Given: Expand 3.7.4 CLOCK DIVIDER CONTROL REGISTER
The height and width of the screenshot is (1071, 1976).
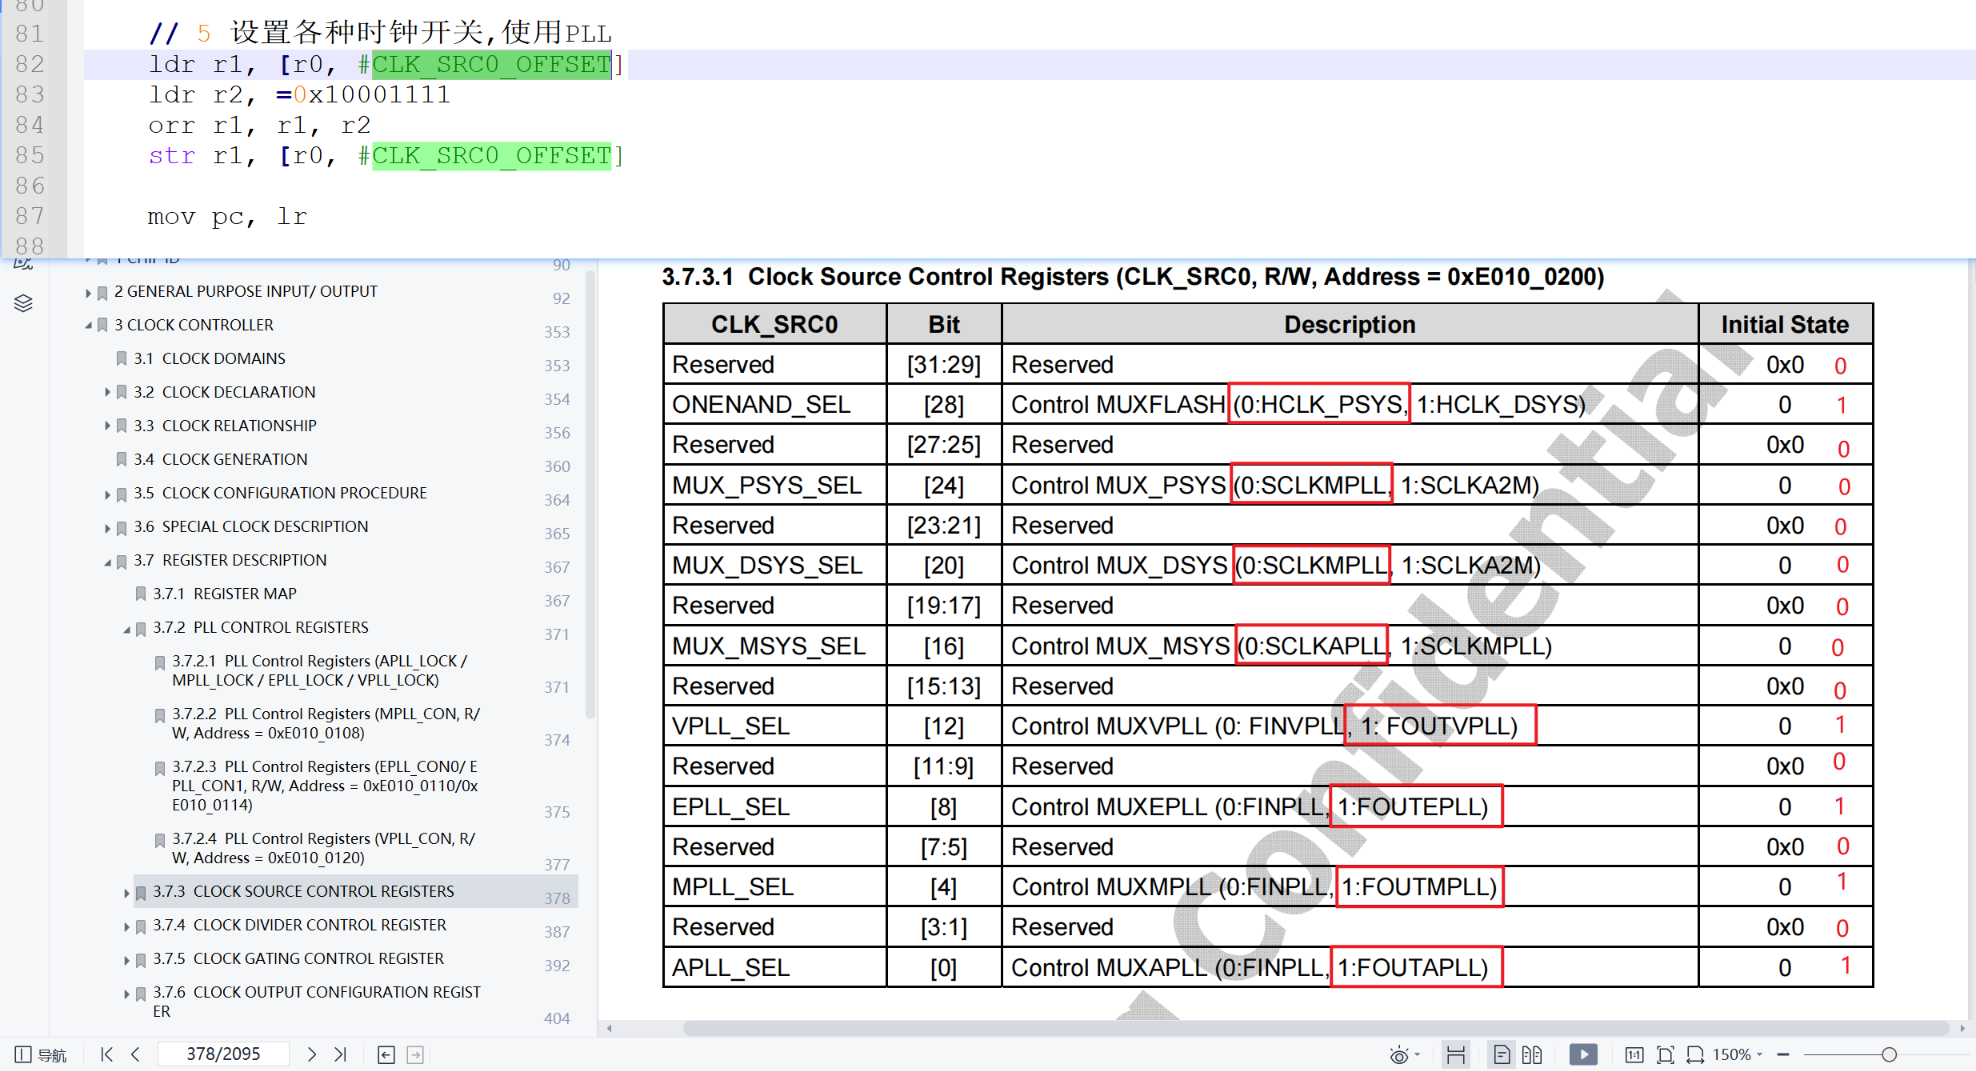Looking at the screenshot, I should point(127,927).
